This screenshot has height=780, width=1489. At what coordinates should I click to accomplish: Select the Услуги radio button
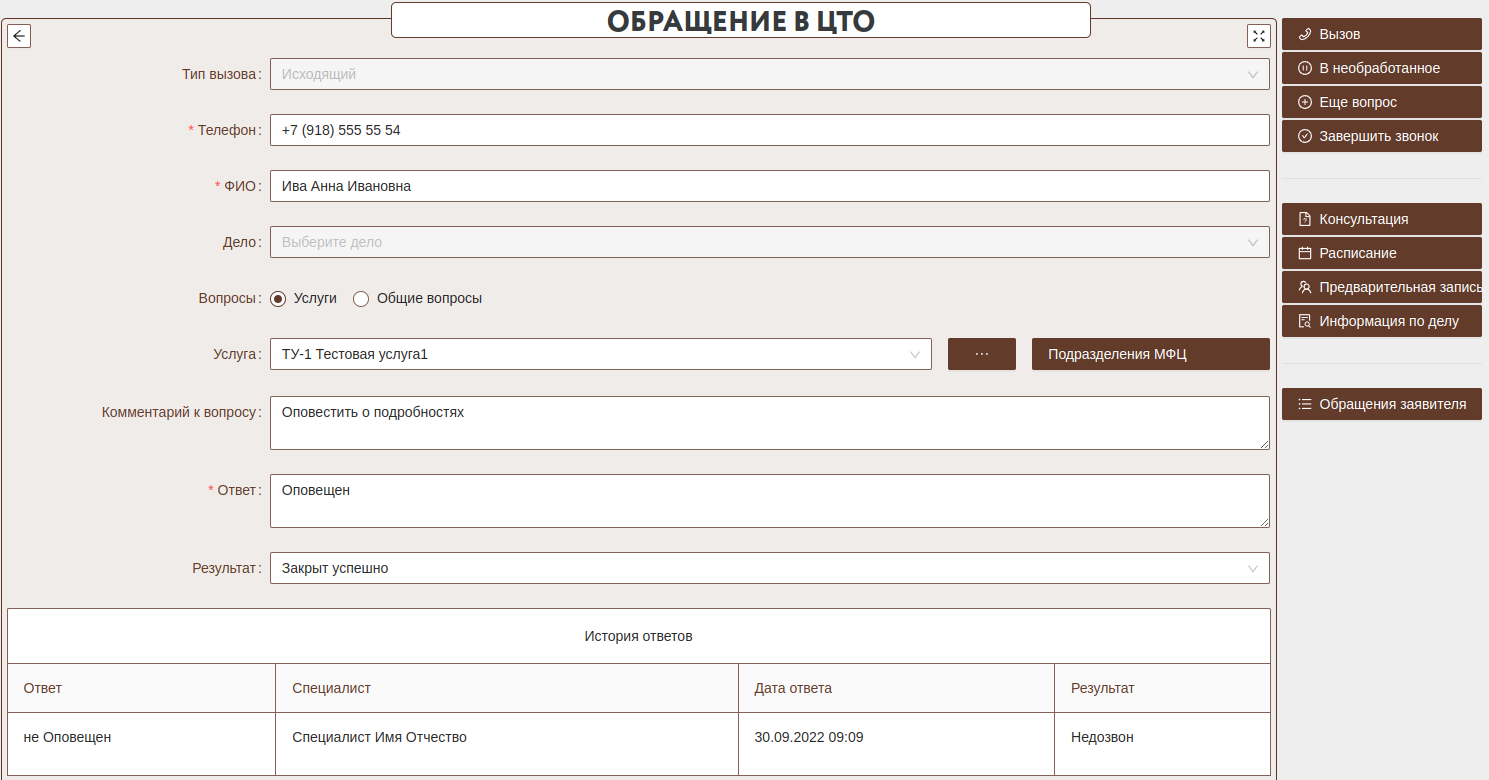[278, 298]
